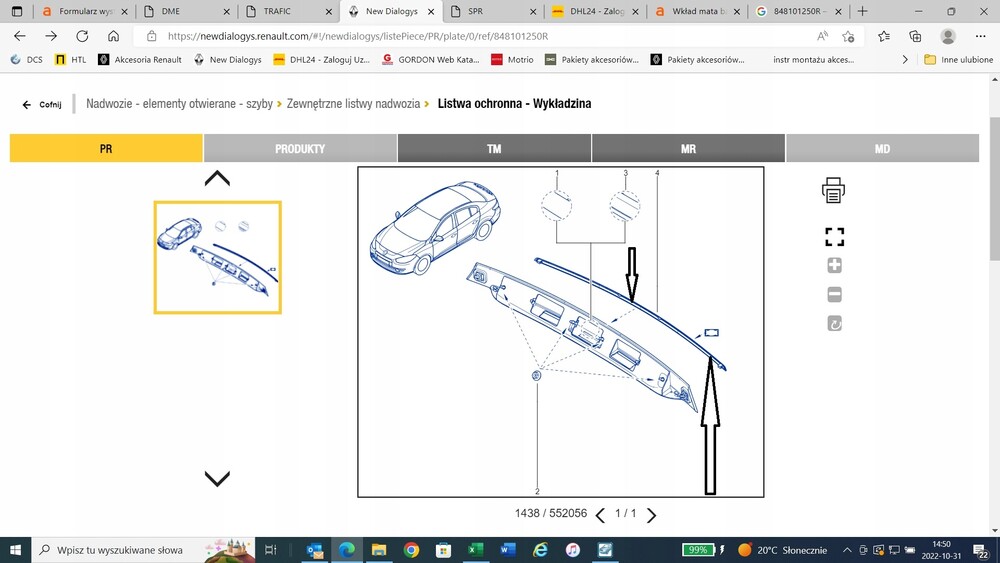Screen dimensions: 1000x563
Task: Open Excel from the taskbar
Action: click(475, 550)
